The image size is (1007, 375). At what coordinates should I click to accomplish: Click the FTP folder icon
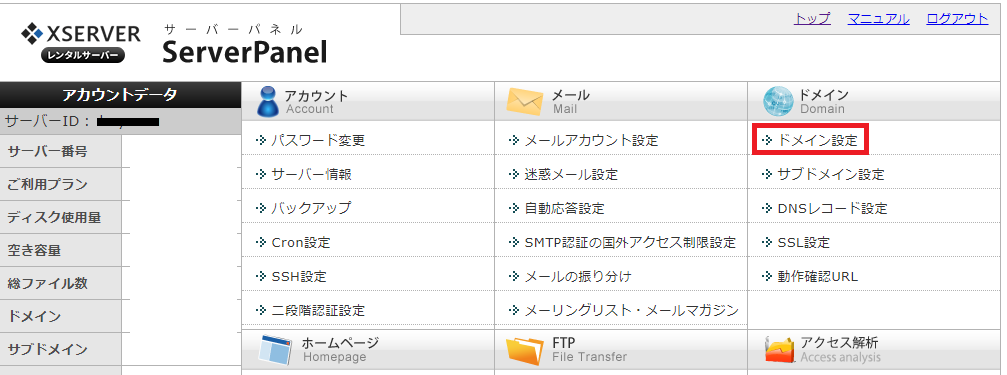tap(525, 350)
